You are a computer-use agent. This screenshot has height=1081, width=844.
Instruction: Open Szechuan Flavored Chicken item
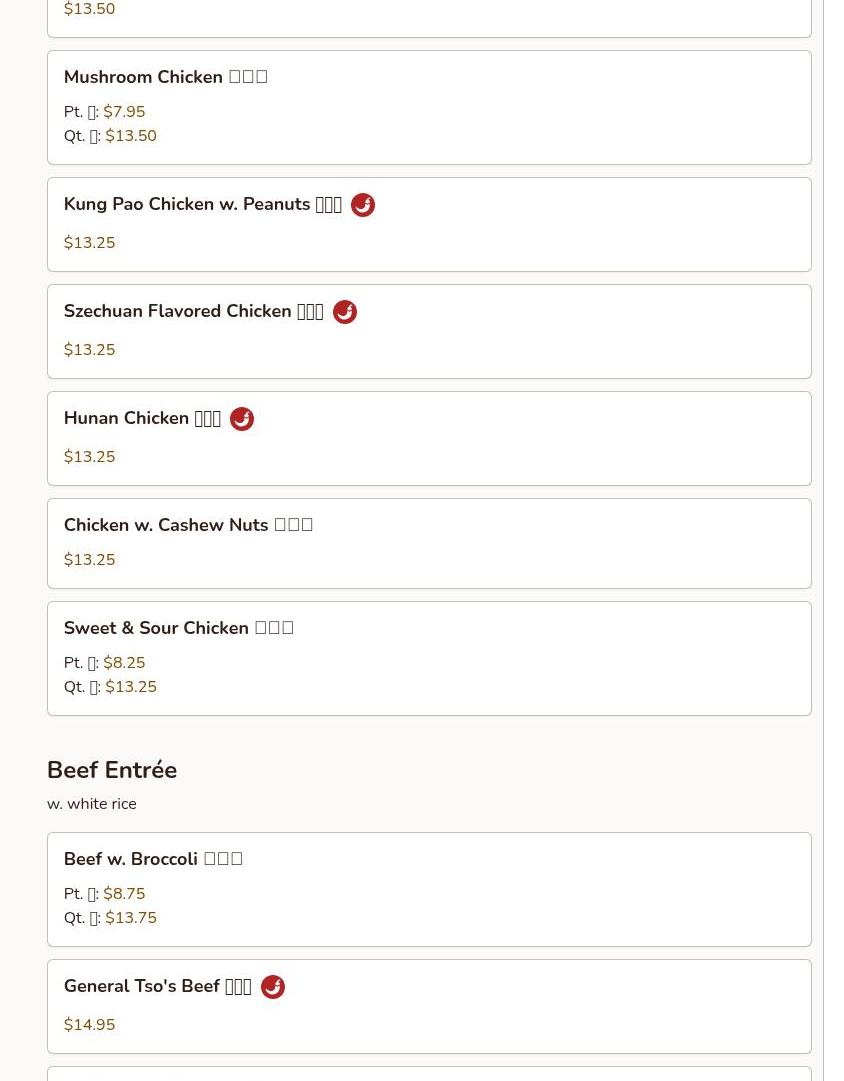(x=429, y=332)
